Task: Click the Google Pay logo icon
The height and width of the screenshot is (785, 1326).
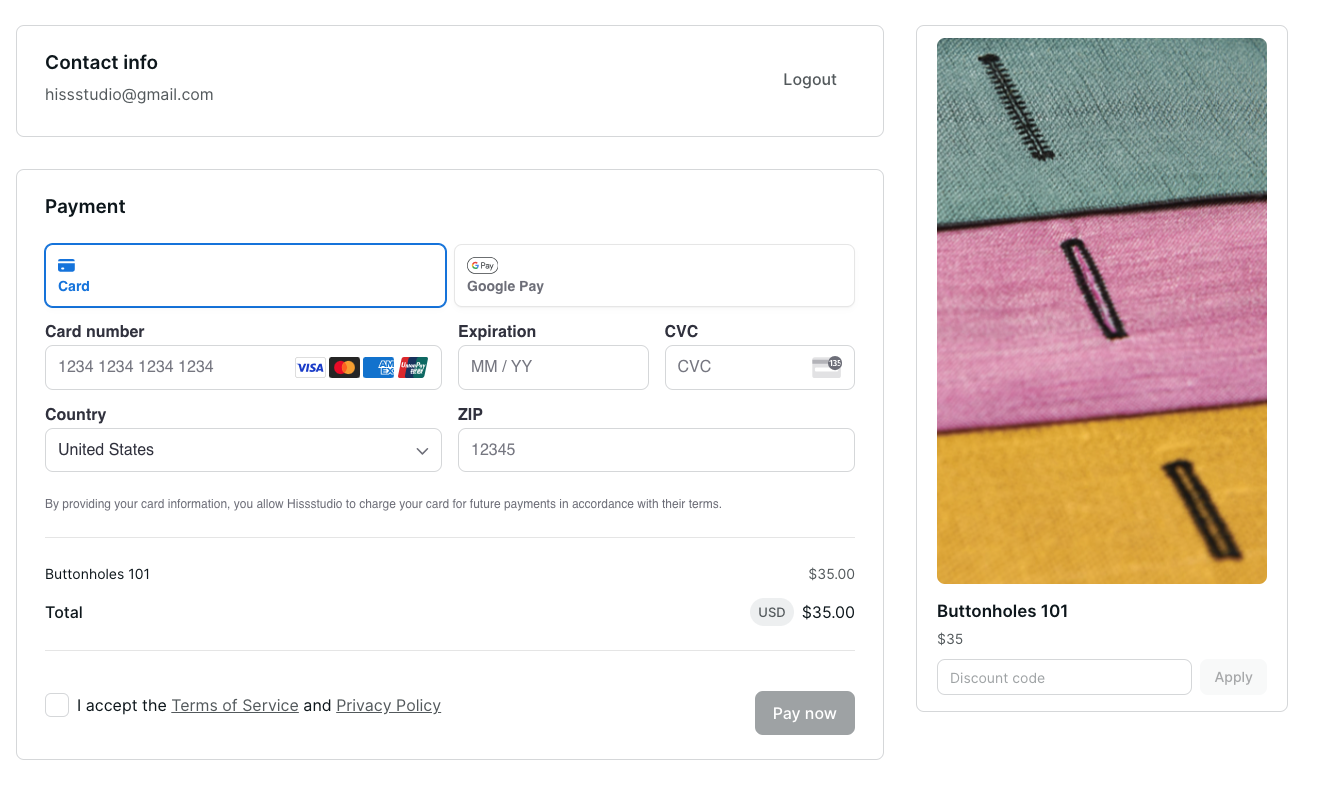Action: click(x=482, y=265)
